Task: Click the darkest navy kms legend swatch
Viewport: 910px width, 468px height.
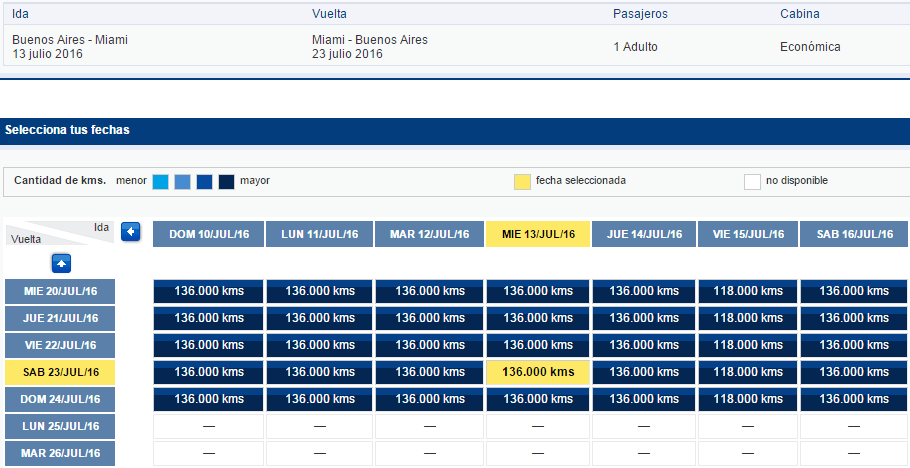Action: pyautogui.click(x=226, y=182)
